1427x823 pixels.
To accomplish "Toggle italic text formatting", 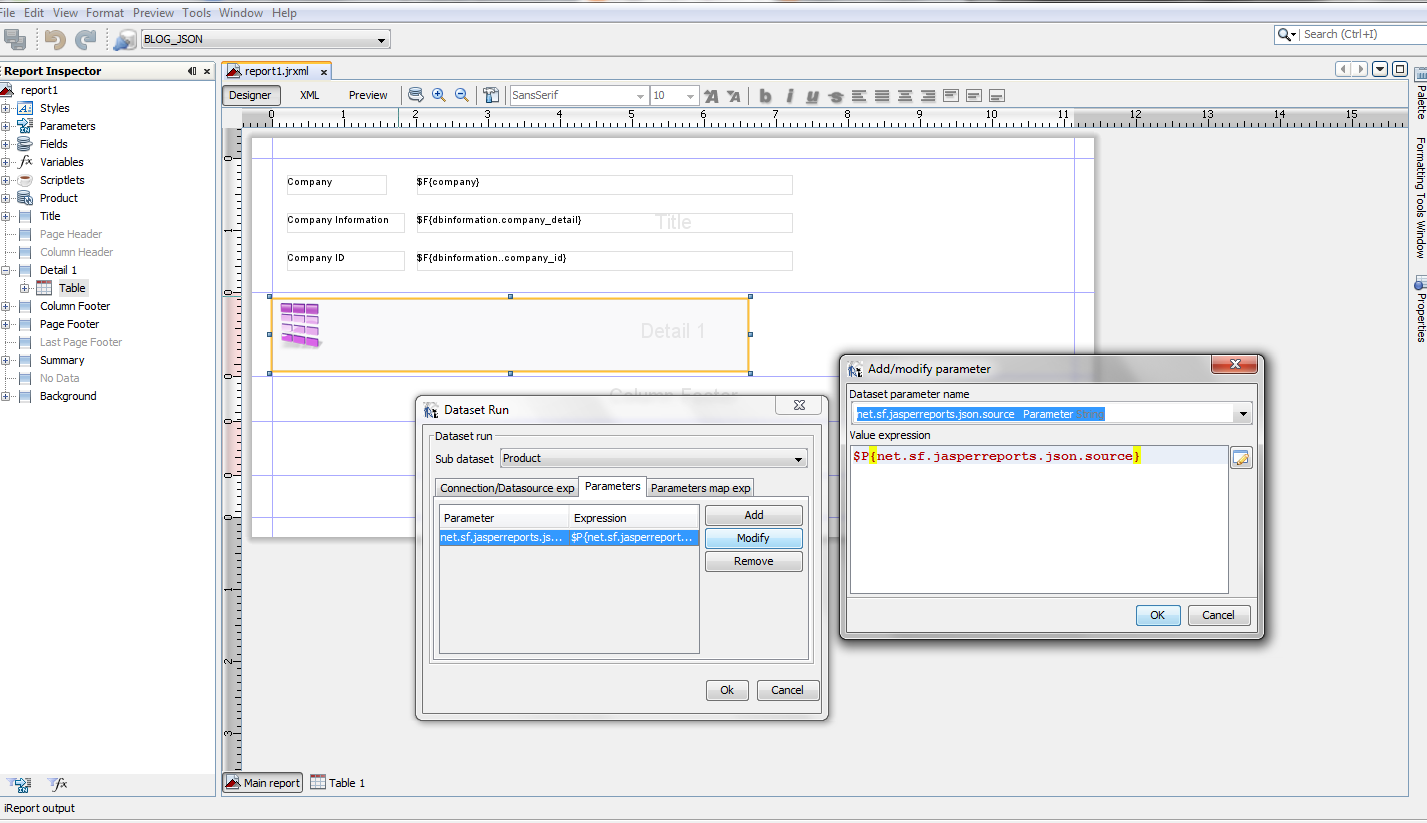I will coord(789,96).
